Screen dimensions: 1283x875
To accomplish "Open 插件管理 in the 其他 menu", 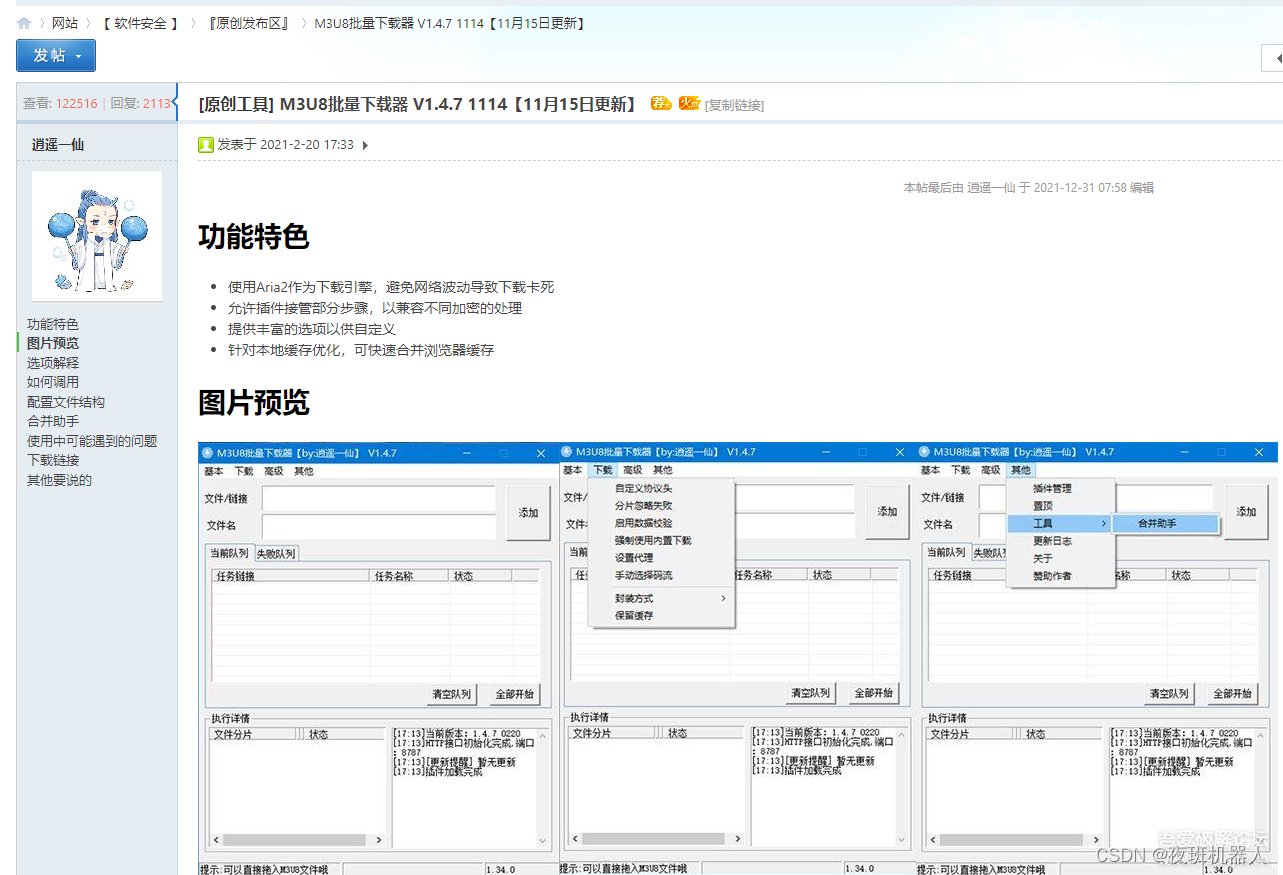I will [1060, 488].
